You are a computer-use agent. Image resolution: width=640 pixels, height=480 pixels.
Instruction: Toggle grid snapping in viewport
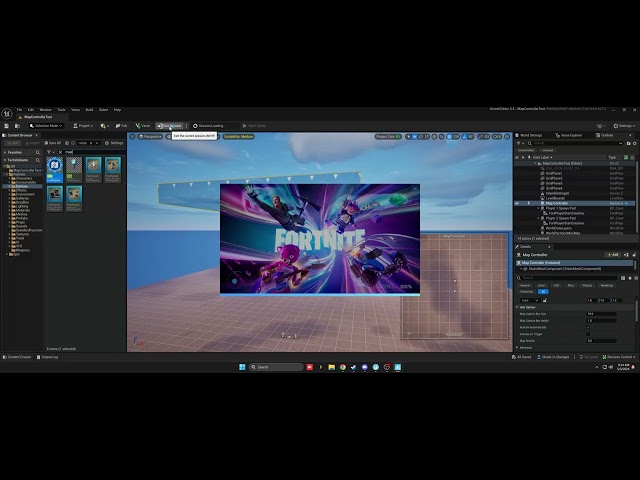pos(449,137)
